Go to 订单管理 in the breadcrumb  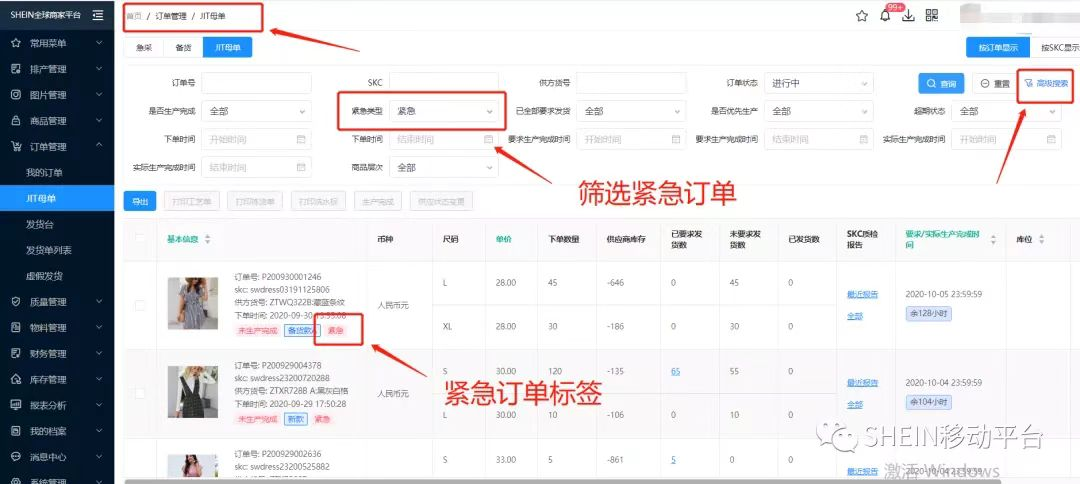click(171, 16)
